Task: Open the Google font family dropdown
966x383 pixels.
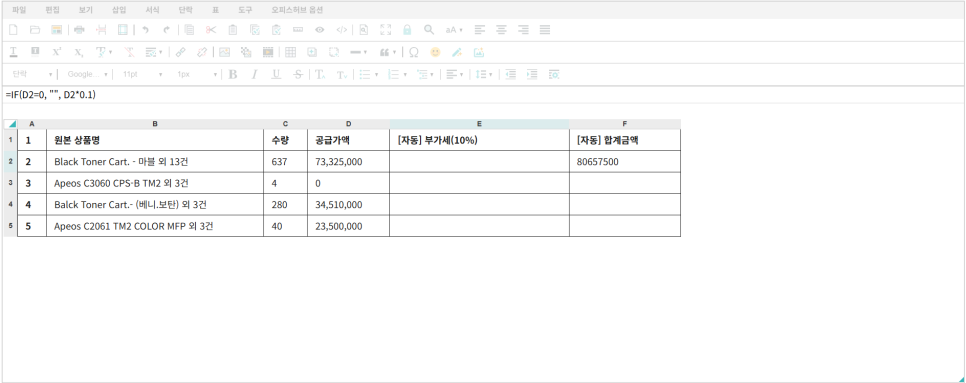Action: 87,75
